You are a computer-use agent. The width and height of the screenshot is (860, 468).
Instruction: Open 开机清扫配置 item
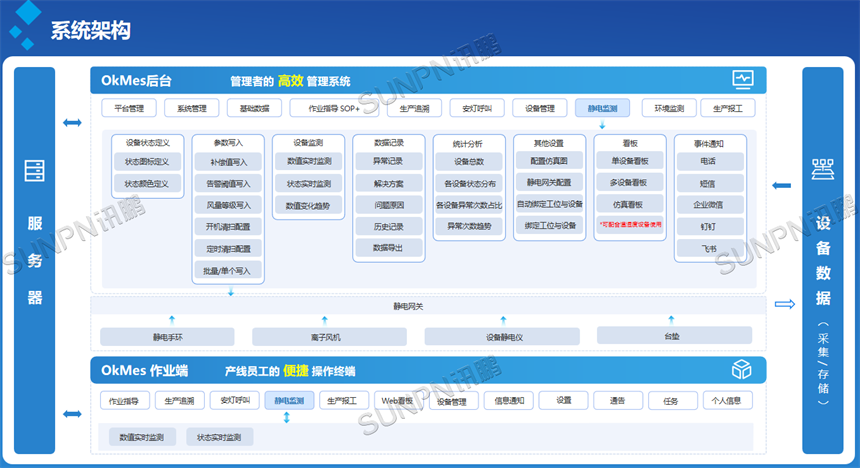coord(228,226)
